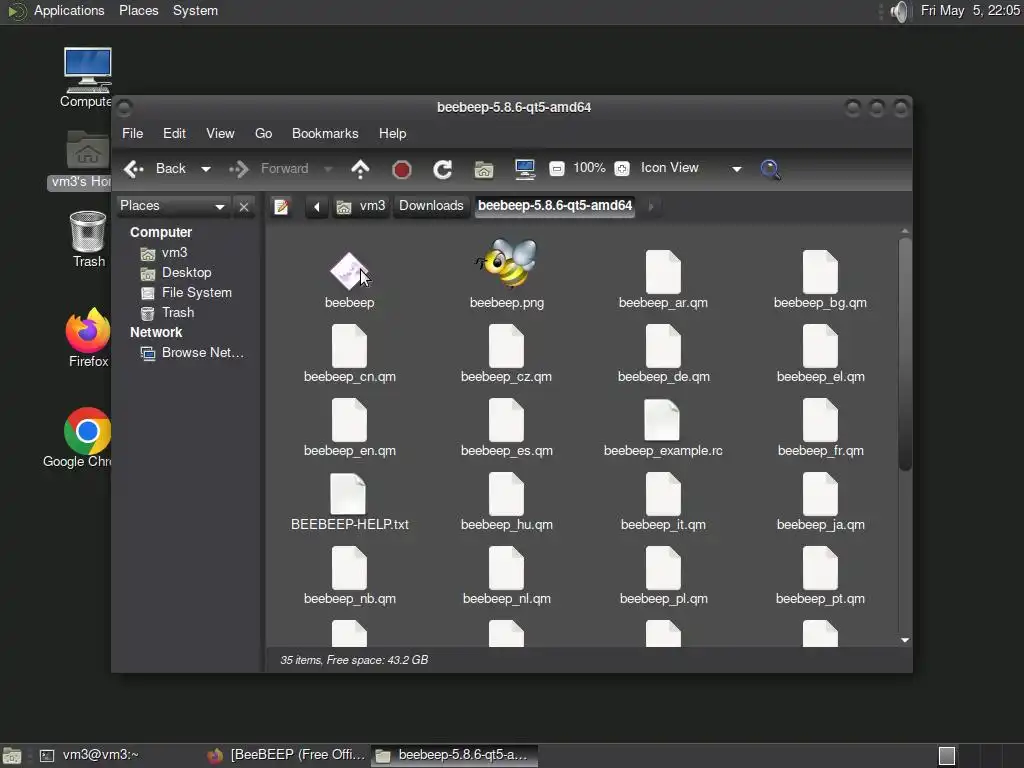This screenshot has height=768, width=1024.
Task: Select the beebeep_fr.qm file
Action: (x=820, y=427)
